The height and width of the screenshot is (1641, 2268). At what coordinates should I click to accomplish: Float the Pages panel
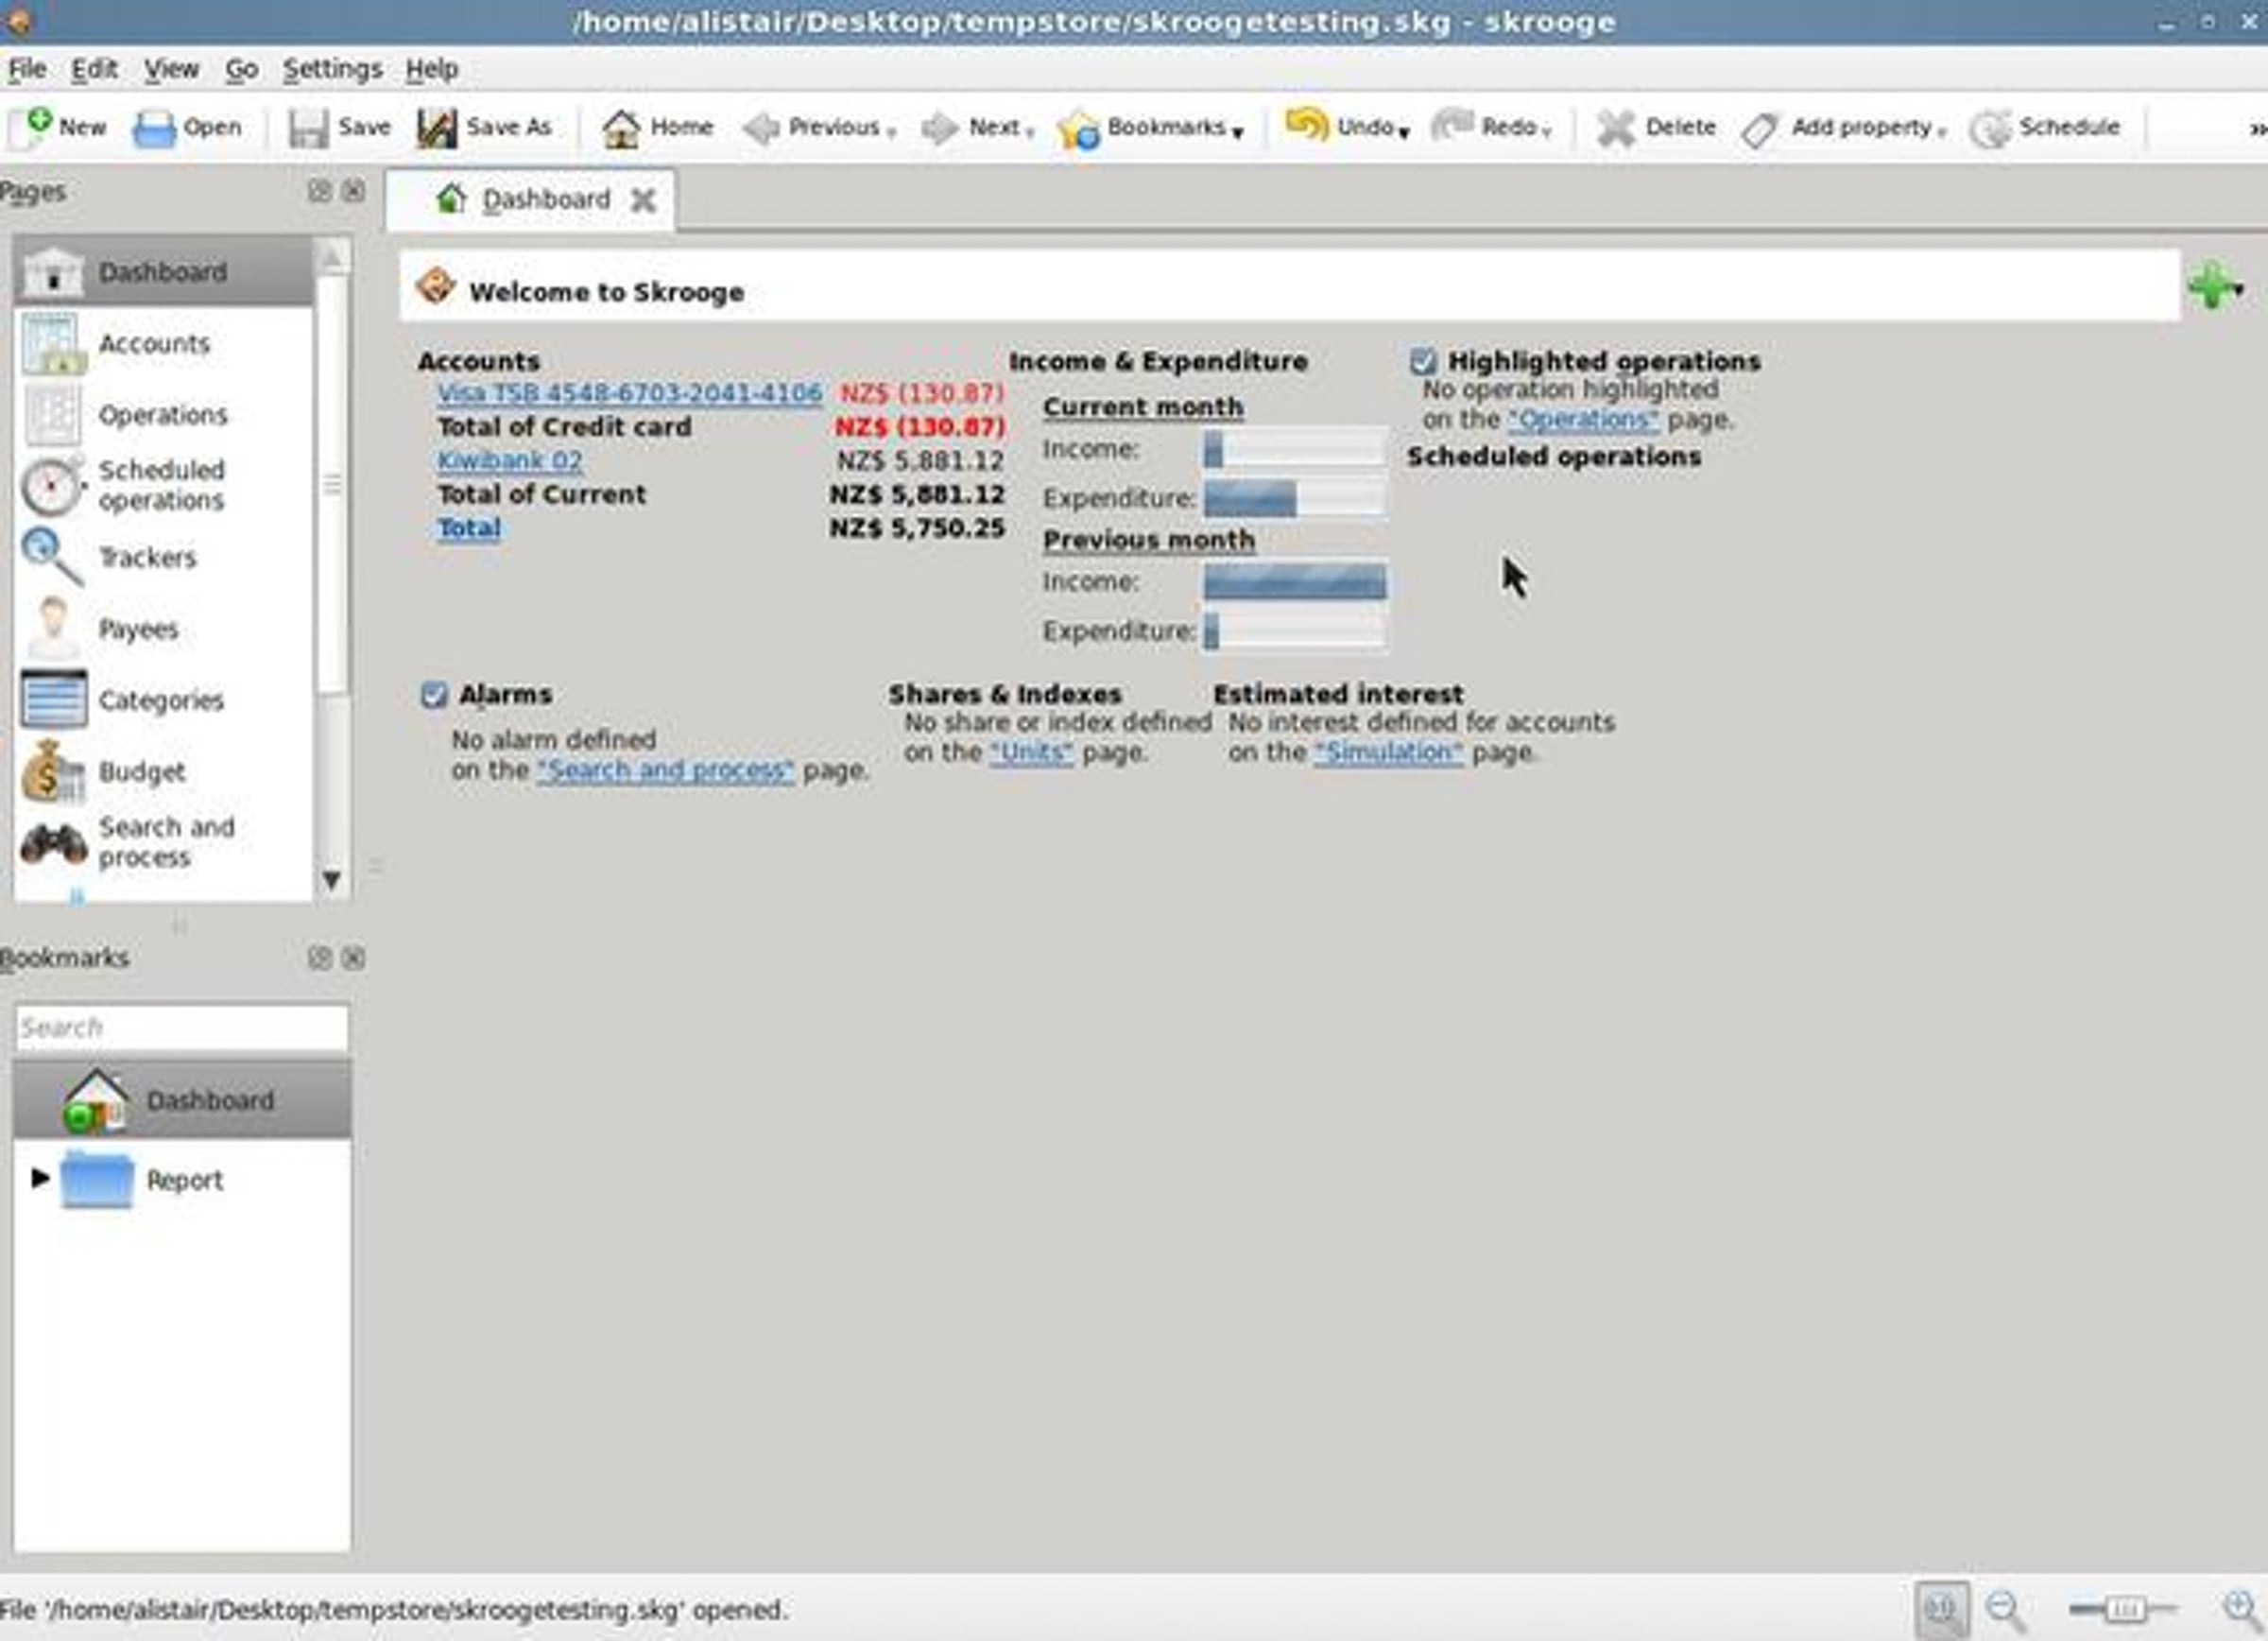(x=319, y=191)
